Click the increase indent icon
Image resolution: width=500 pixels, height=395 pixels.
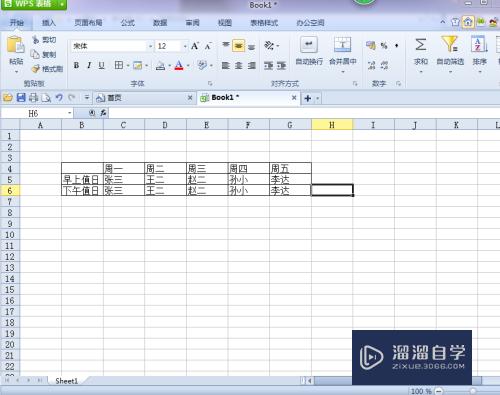pyautogui.click(x=281, y=66)
